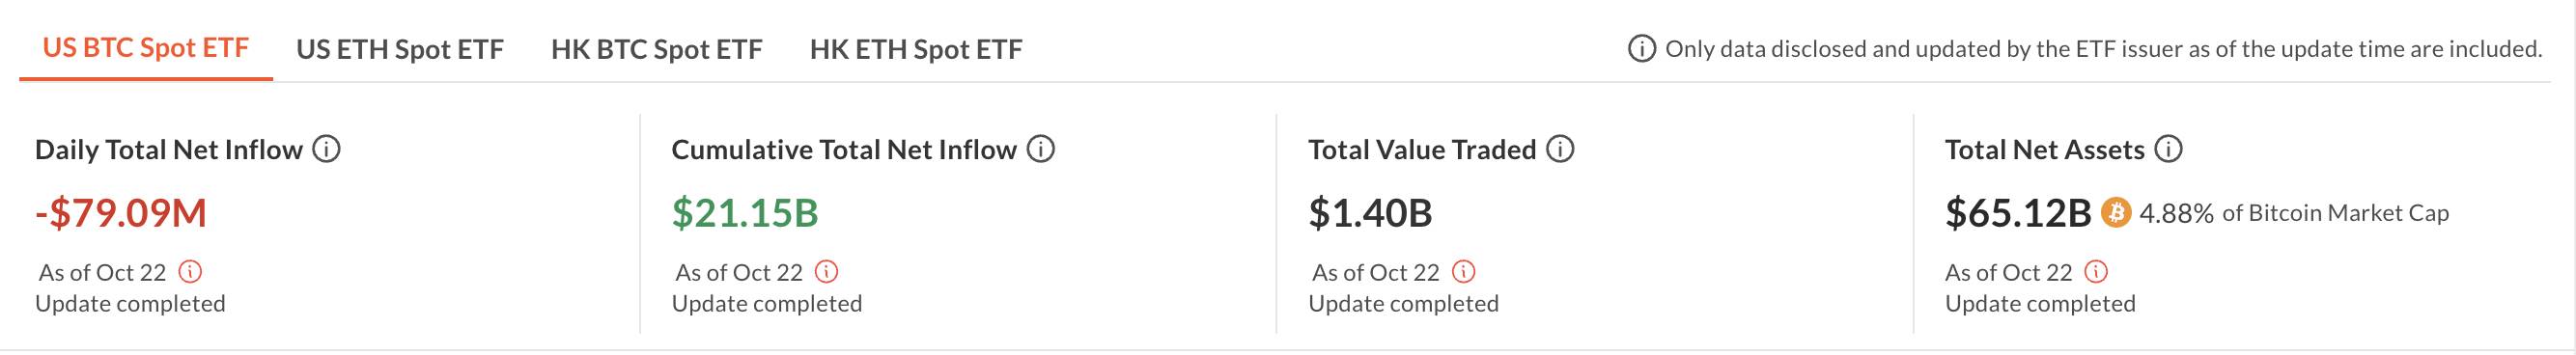Click info icon beside Daily Total Net Inflow

tap(326, 149)
